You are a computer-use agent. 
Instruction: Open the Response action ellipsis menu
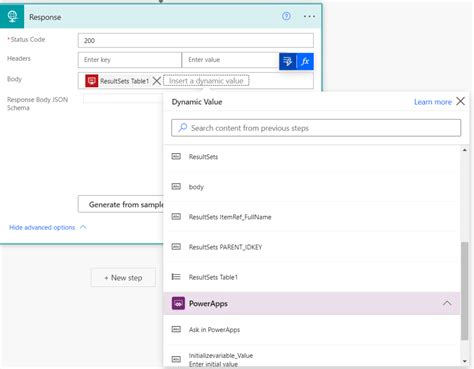tap(309, 17)
